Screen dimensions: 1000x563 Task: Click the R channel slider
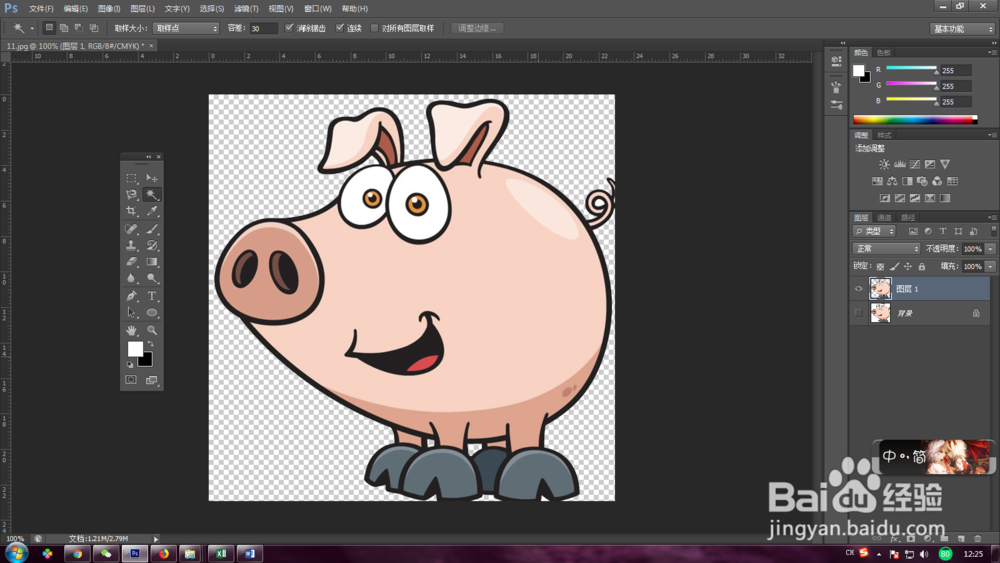pyautogui.click(x=911, y=69)
